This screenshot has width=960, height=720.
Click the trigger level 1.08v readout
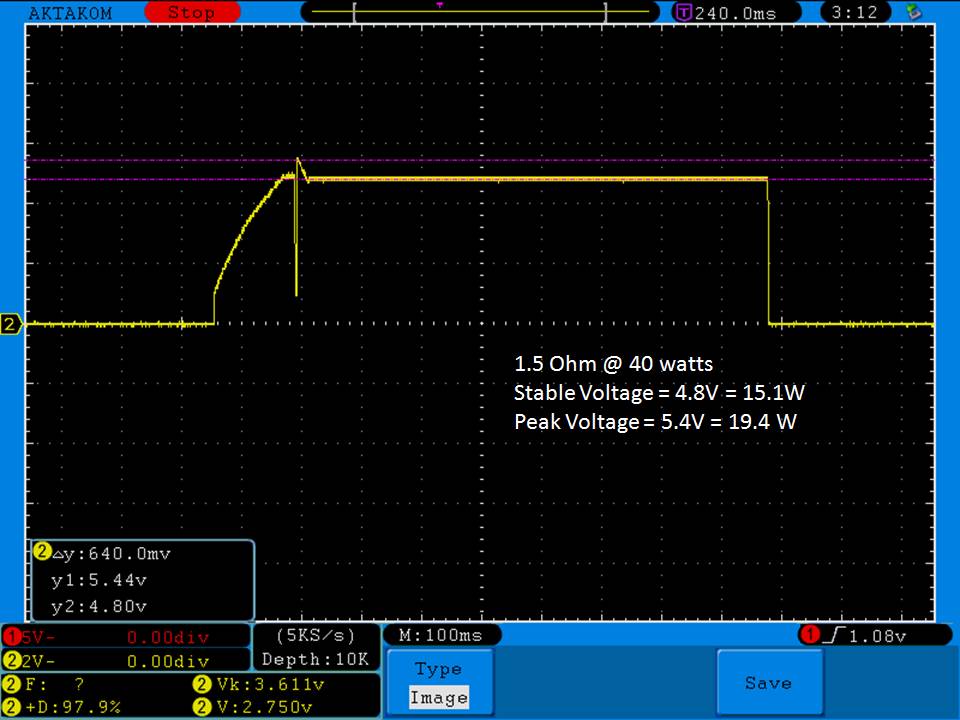(878, 637)
